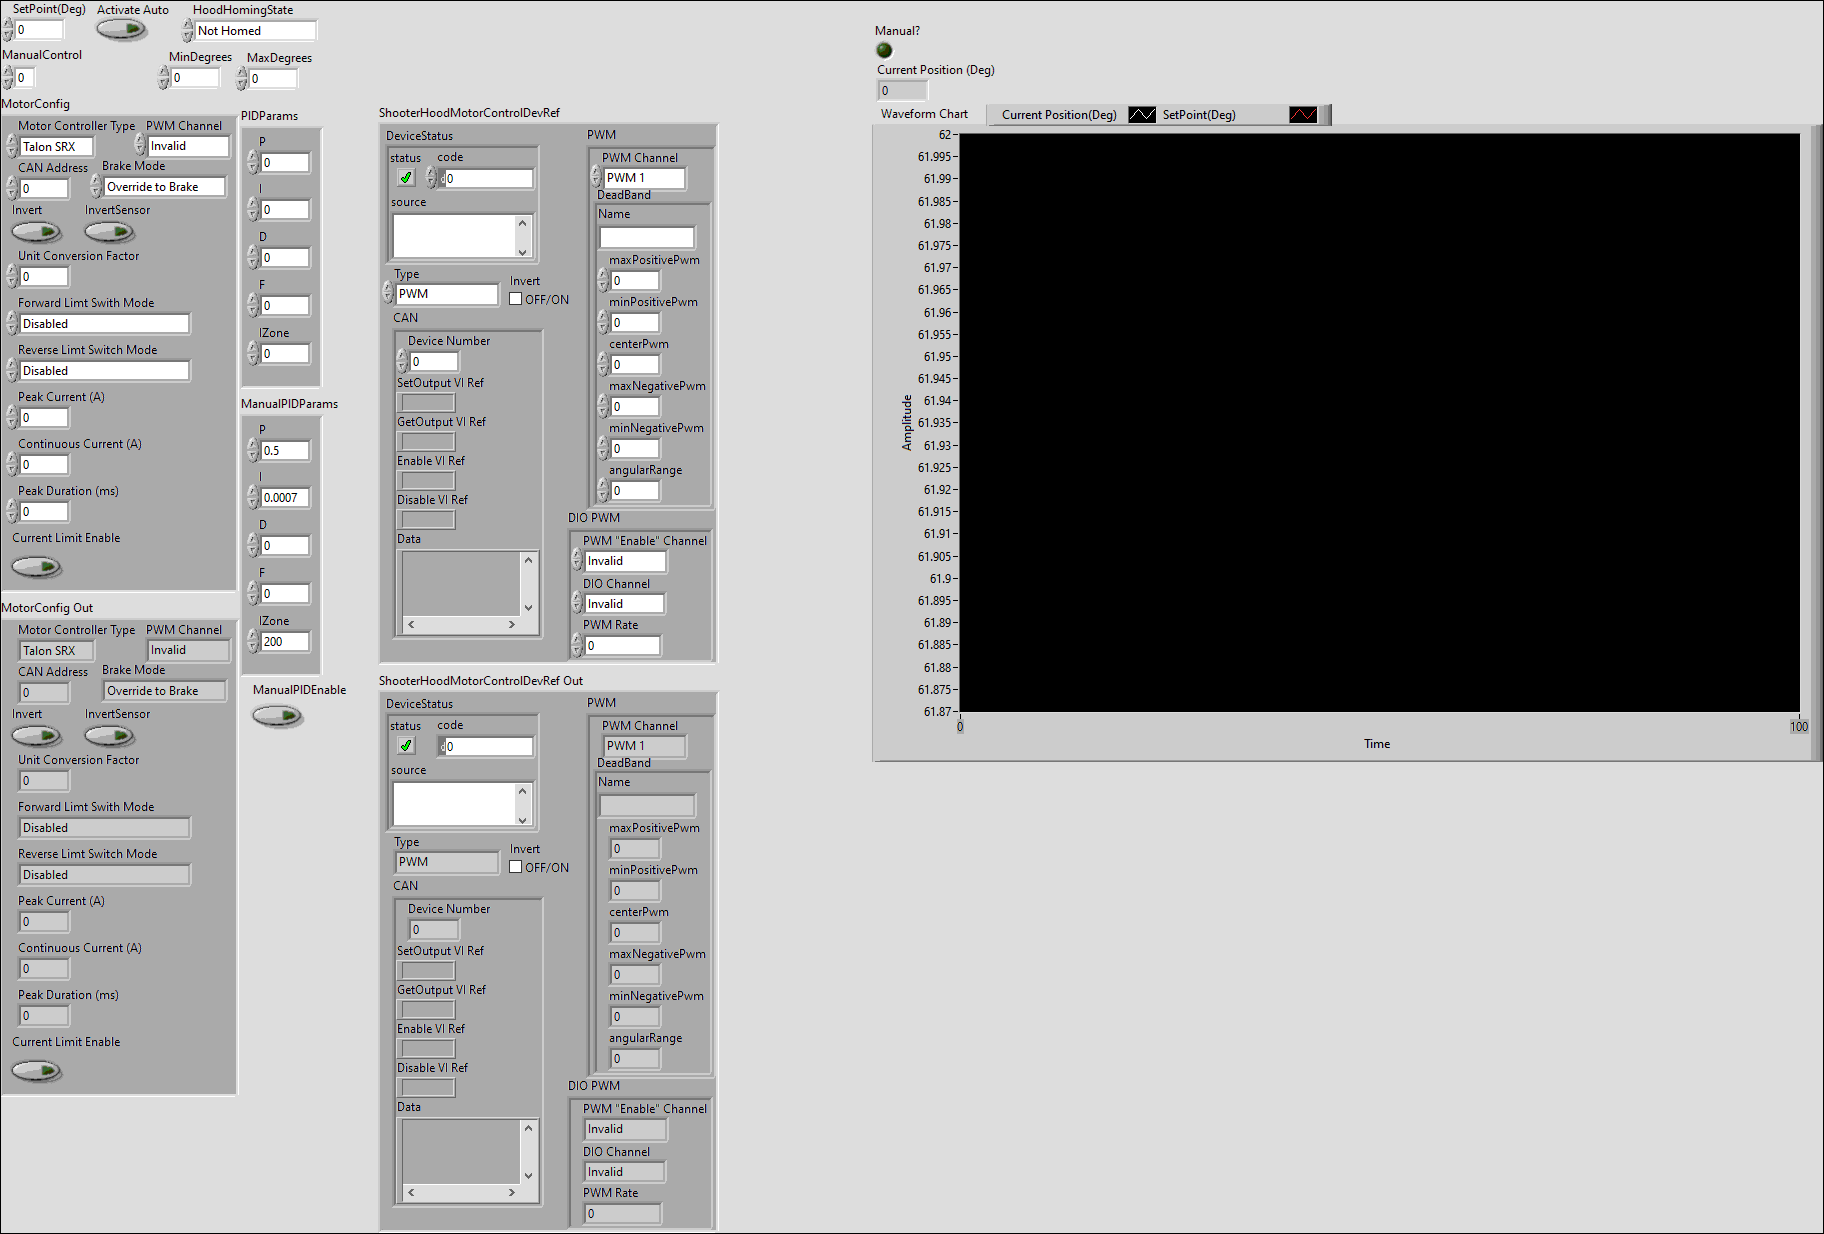This screenshot has width=1824, height=1234.
Task: Click the down scroll arrow in ShooterHoodMotorControlDevRef source box
Action: tap(522, 251)
